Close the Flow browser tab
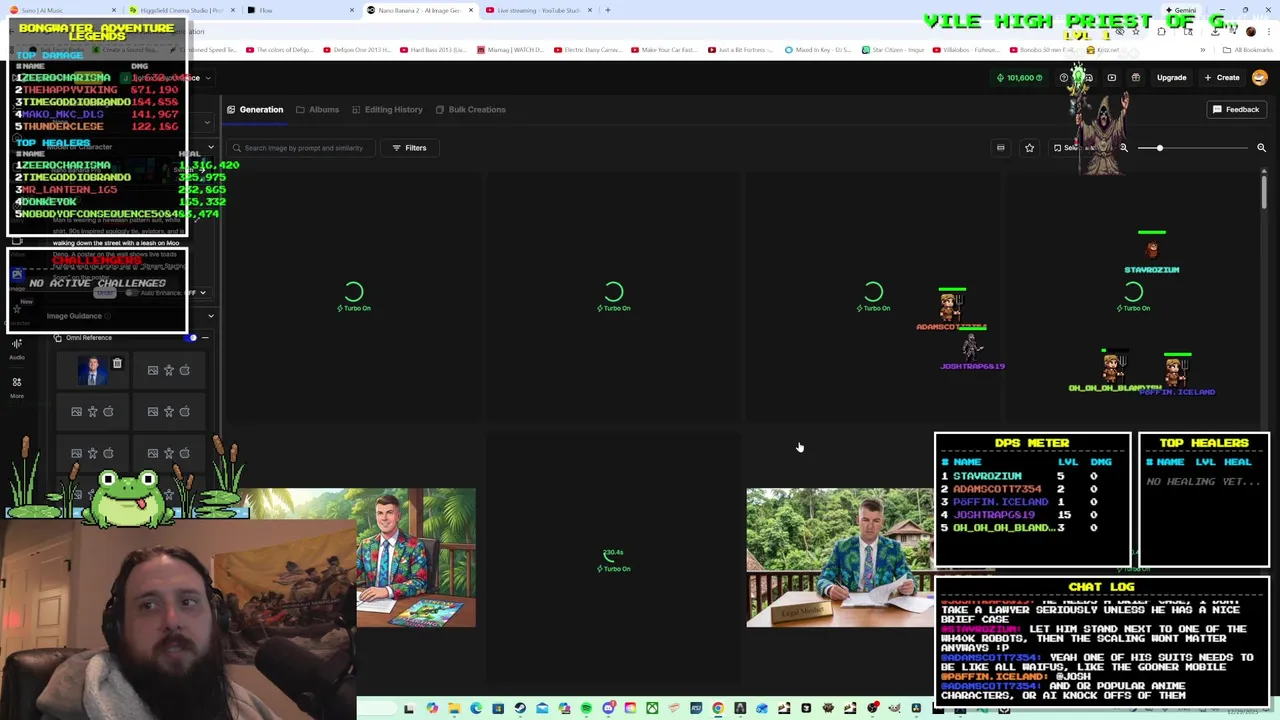 click(x=351, y=10)
